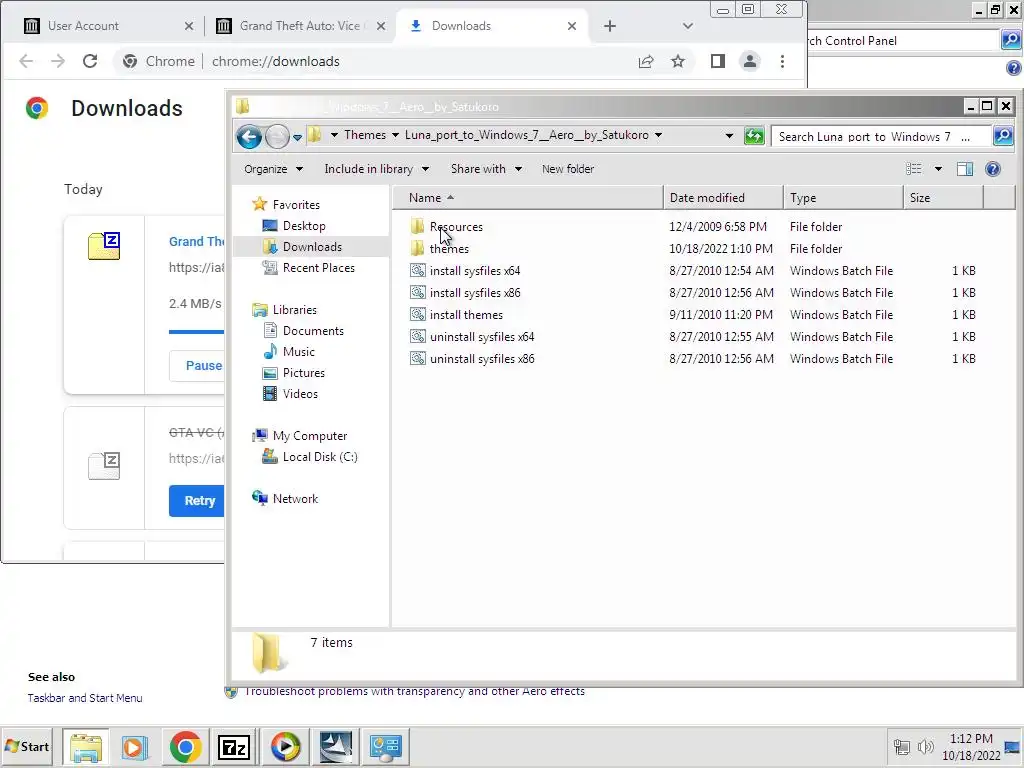This screenshot has width=1024, height=768.
Task: Retry the failed GTA VC download
Action: pyautogui.click(x=197, y=501)
